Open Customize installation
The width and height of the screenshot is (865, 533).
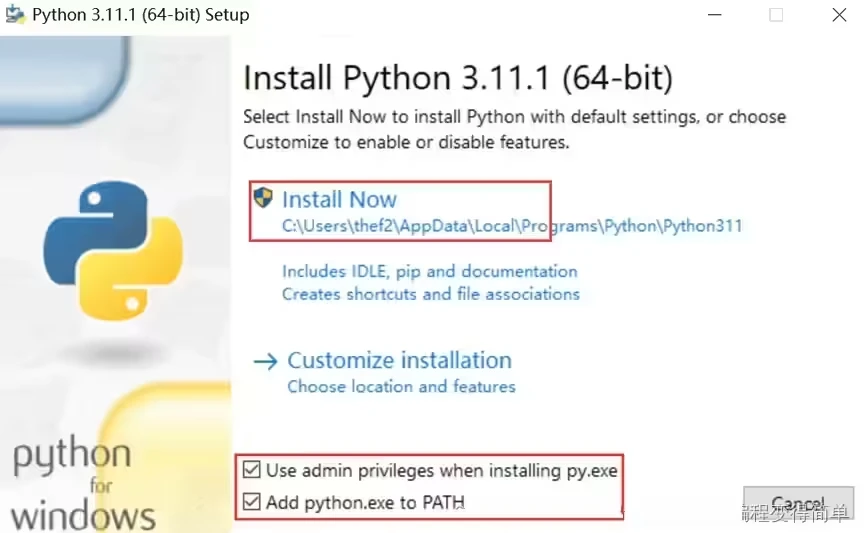coord(399,360)
